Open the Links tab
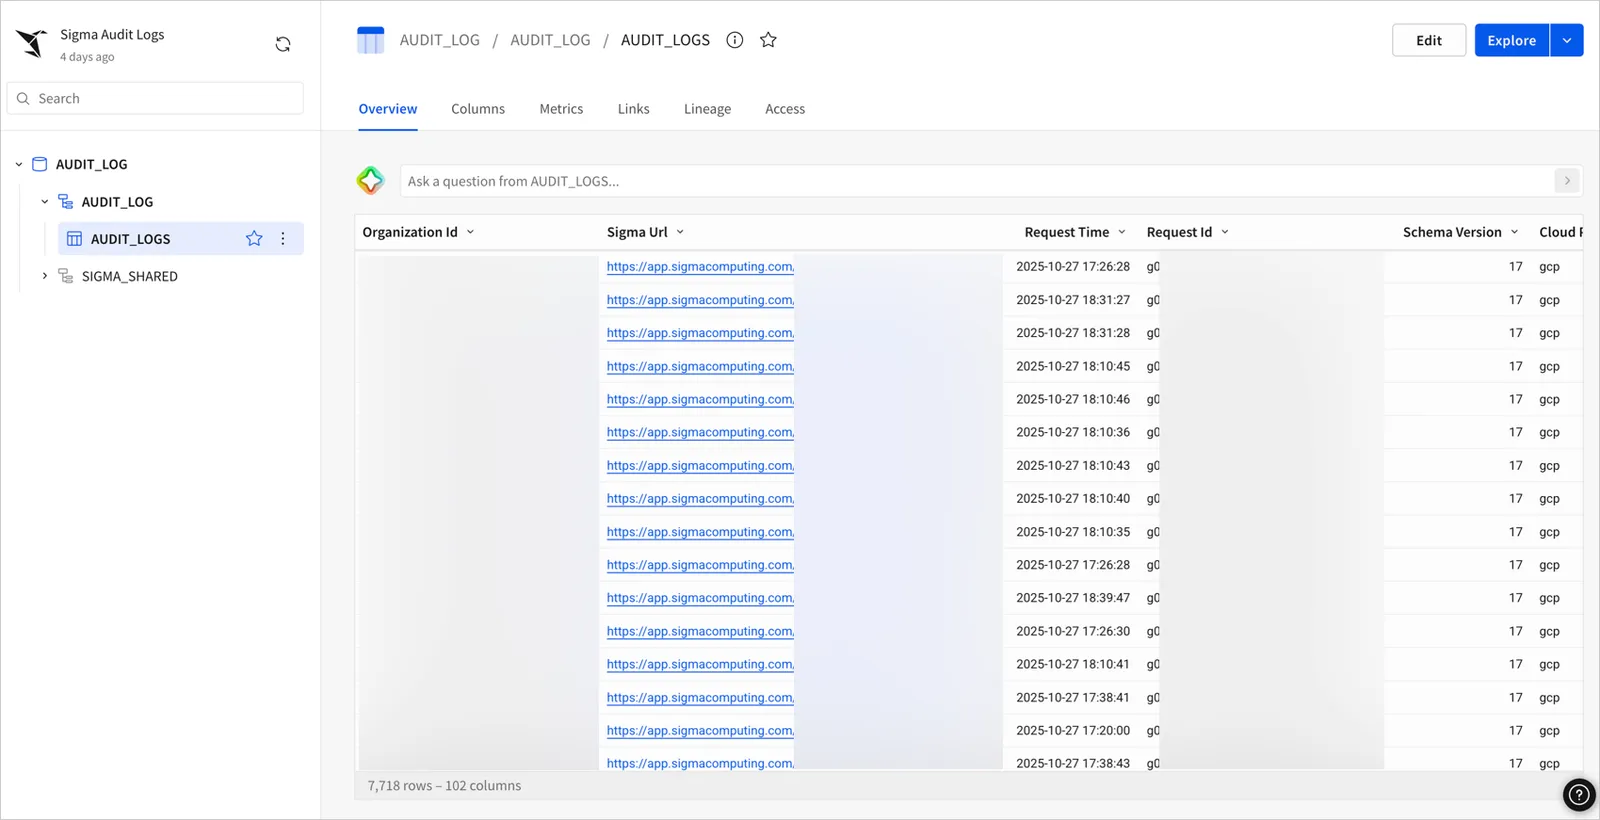The image size is (1600, 820). pos(633,109)
